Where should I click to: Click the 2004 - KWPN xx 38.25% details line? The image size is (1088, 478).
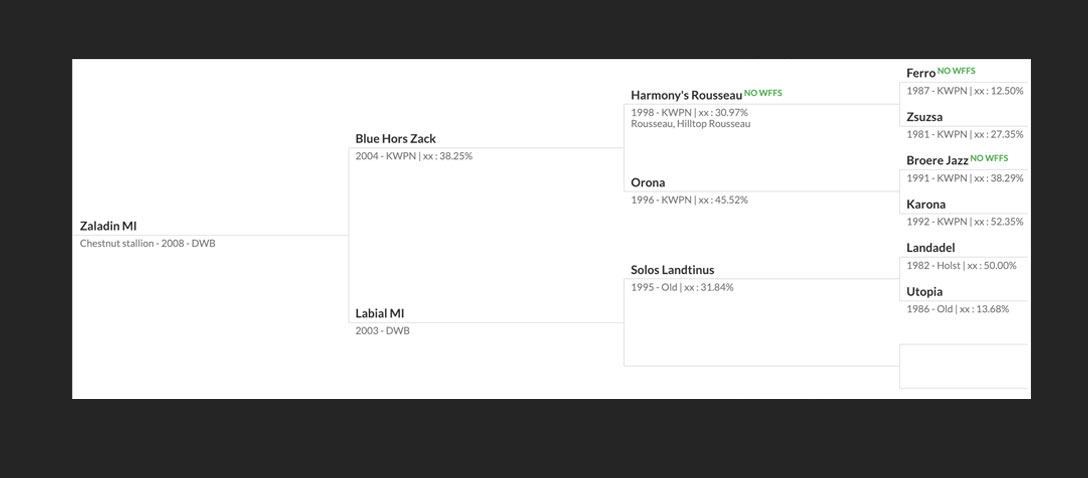414,156
